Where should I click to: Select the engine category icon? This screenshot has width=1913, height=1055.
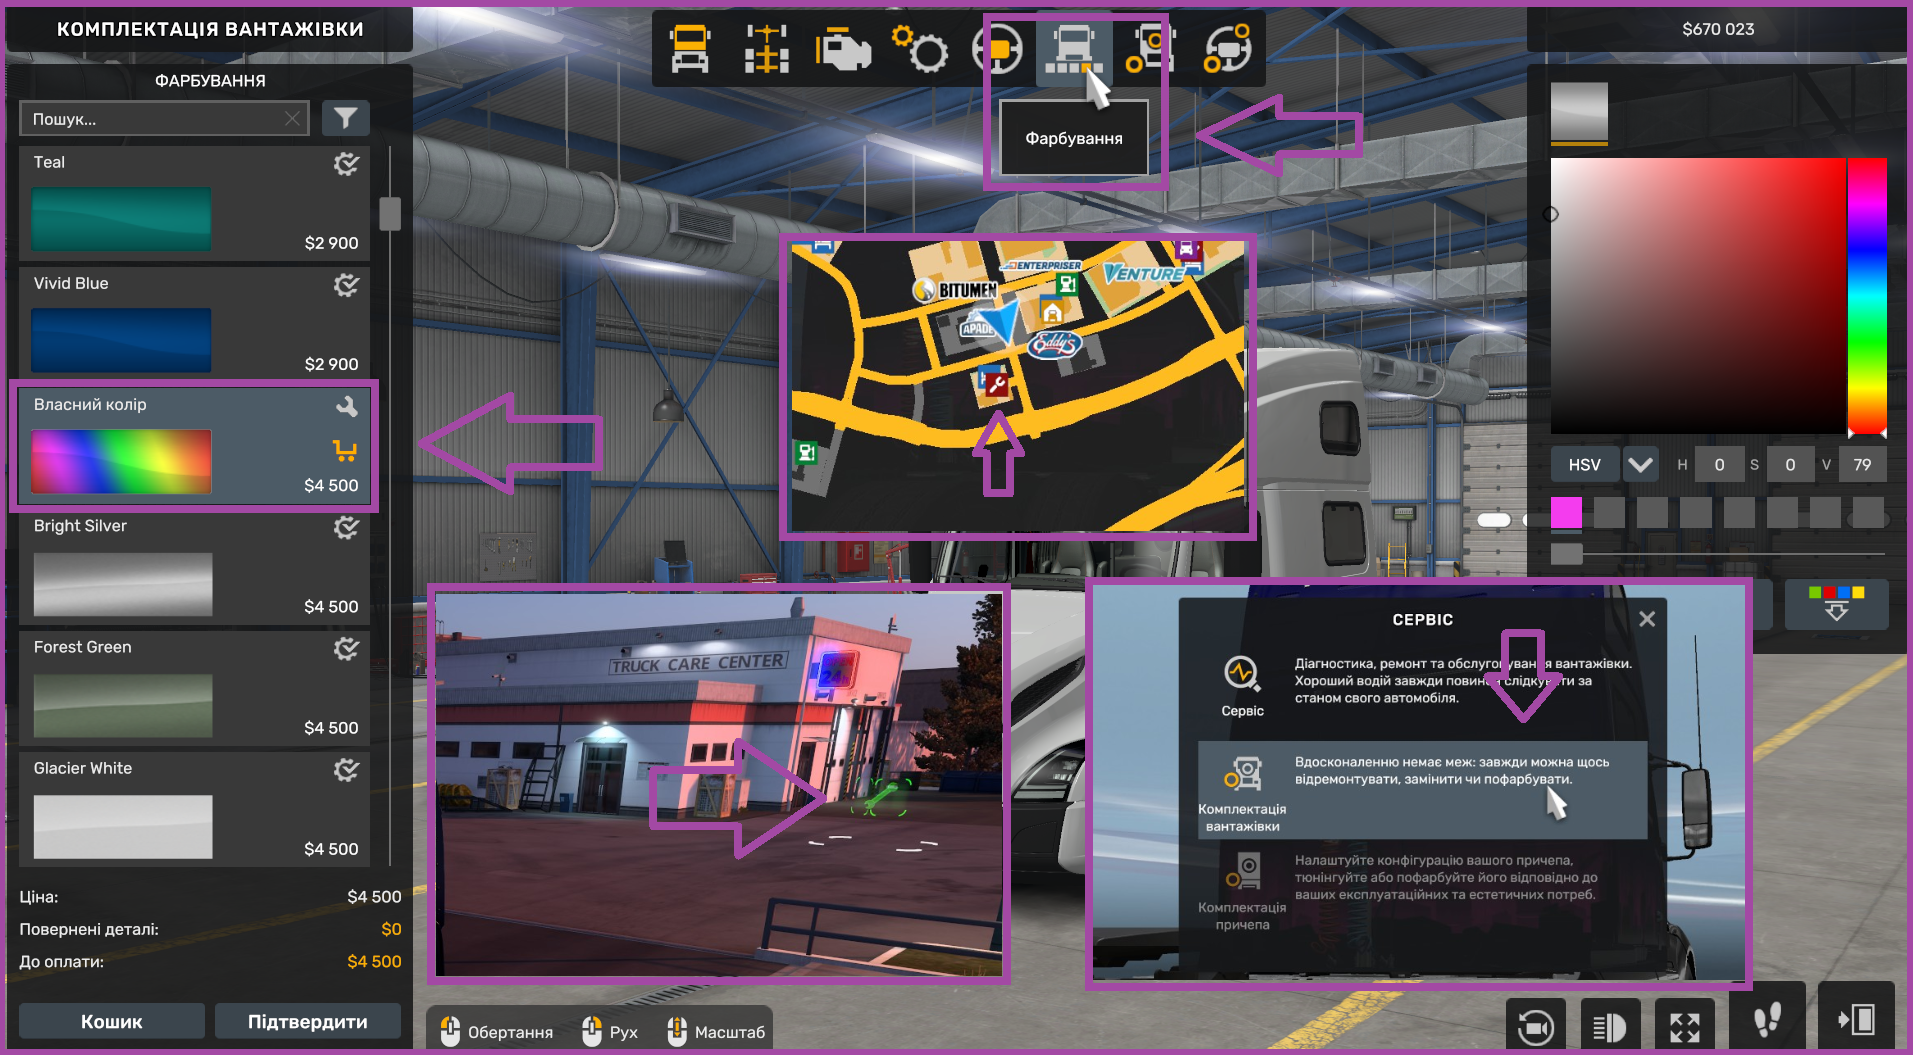coord(842,49)
